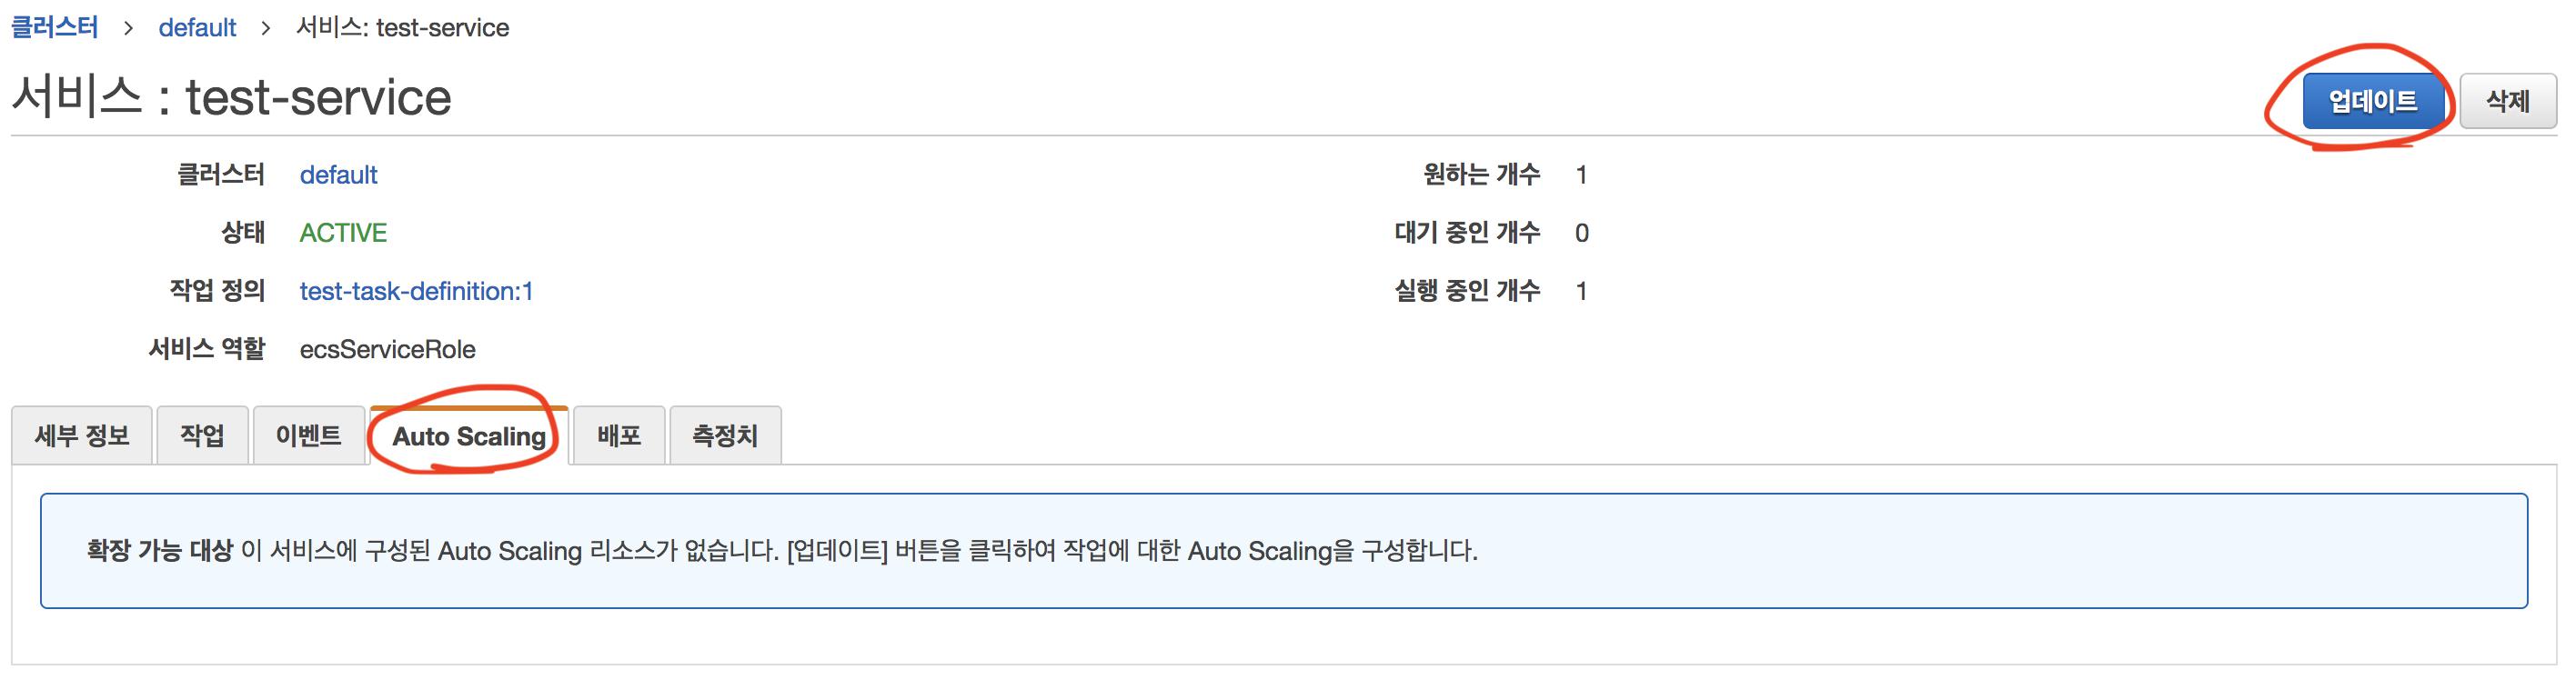Open the 클러스터 breadcrumb link
Screen dimensions: 2576x680
[55, 27]
